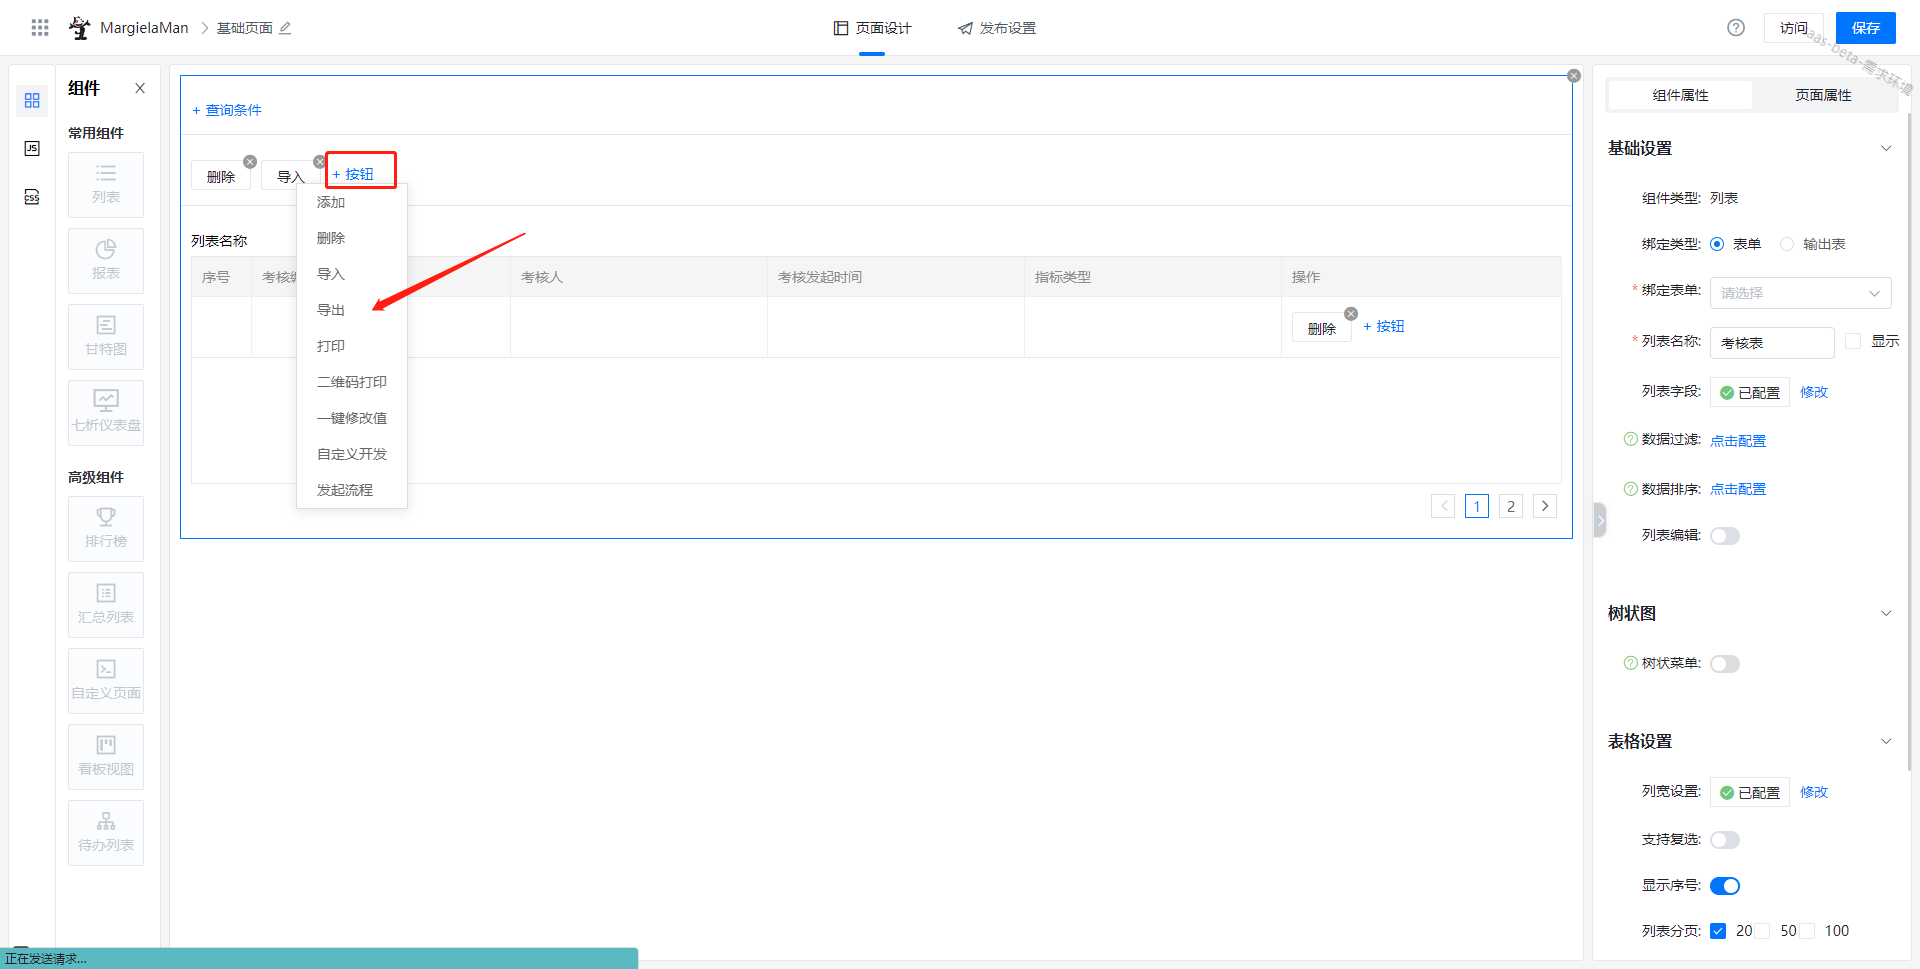Collapse the 表格设置 section
This screenshot has width=1920, height=969.
tap(1886, 741)
